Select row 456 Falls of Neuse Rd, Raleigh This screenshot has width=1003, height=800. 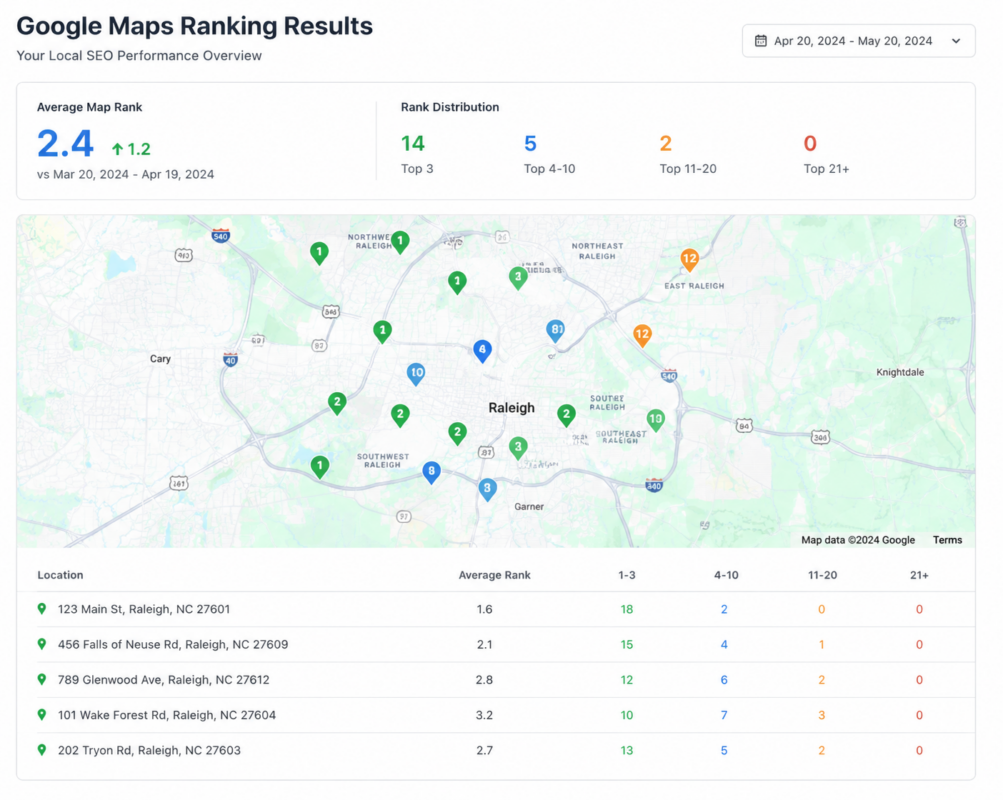coord(496,645)
